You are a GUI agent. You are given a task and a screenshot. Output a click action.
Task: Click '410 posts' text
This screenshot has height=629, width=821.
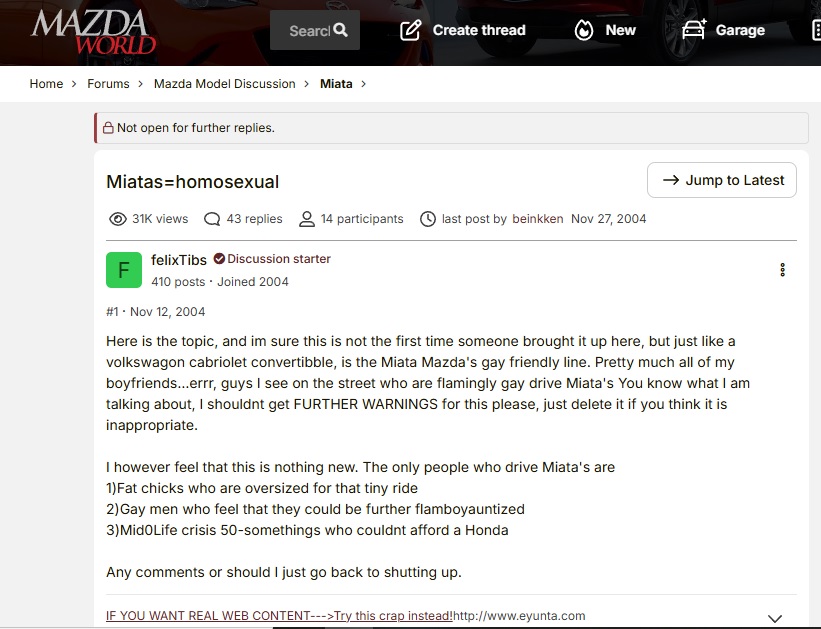click(x=178, y=282)
